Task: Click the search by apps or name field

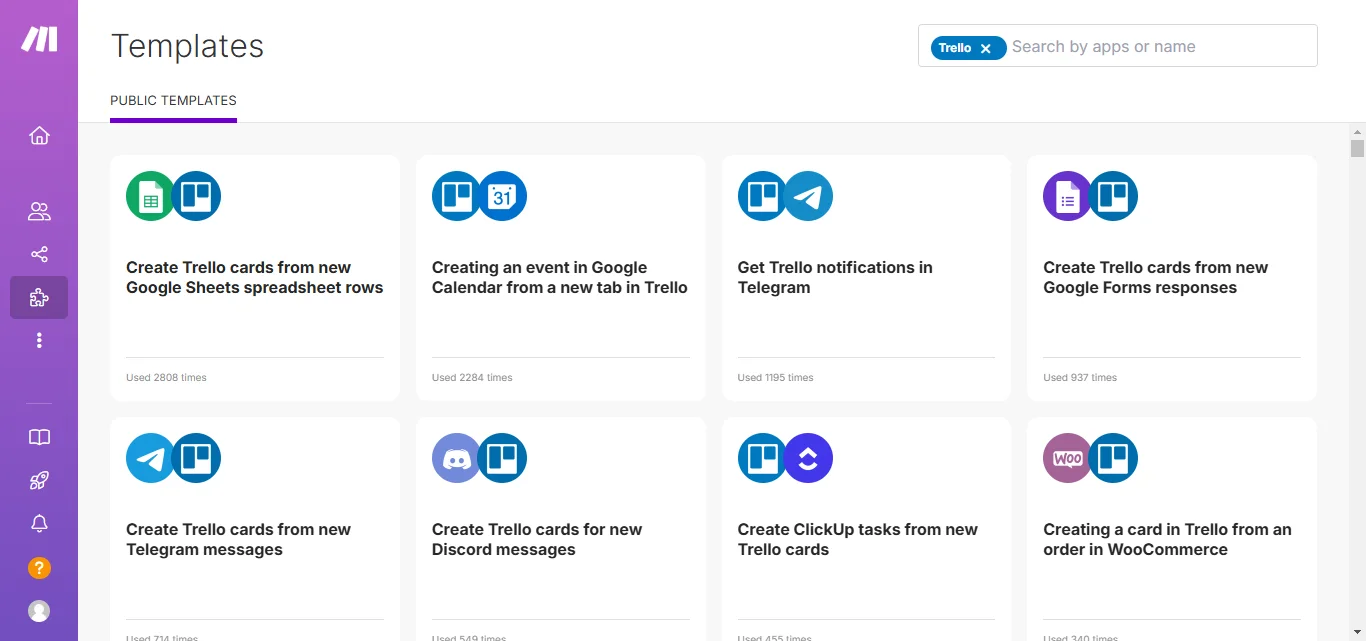Action: click(x=1150, y=46)
